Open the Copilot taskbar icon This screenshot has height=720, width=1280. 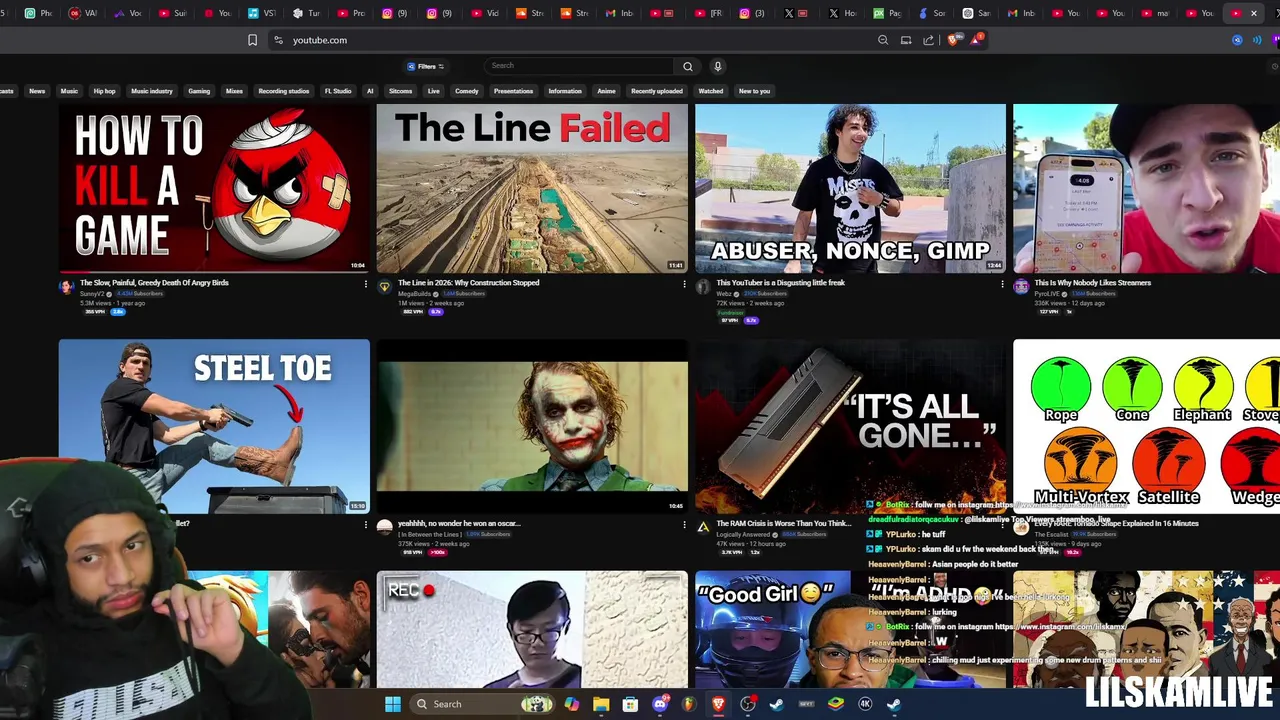coord(572,704)
